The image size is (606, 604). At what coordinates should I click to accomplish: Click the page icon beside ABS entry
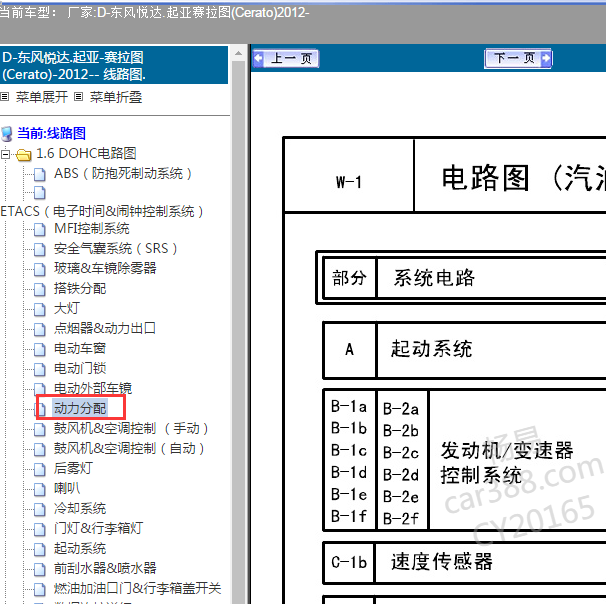click(x=39, y=174)
